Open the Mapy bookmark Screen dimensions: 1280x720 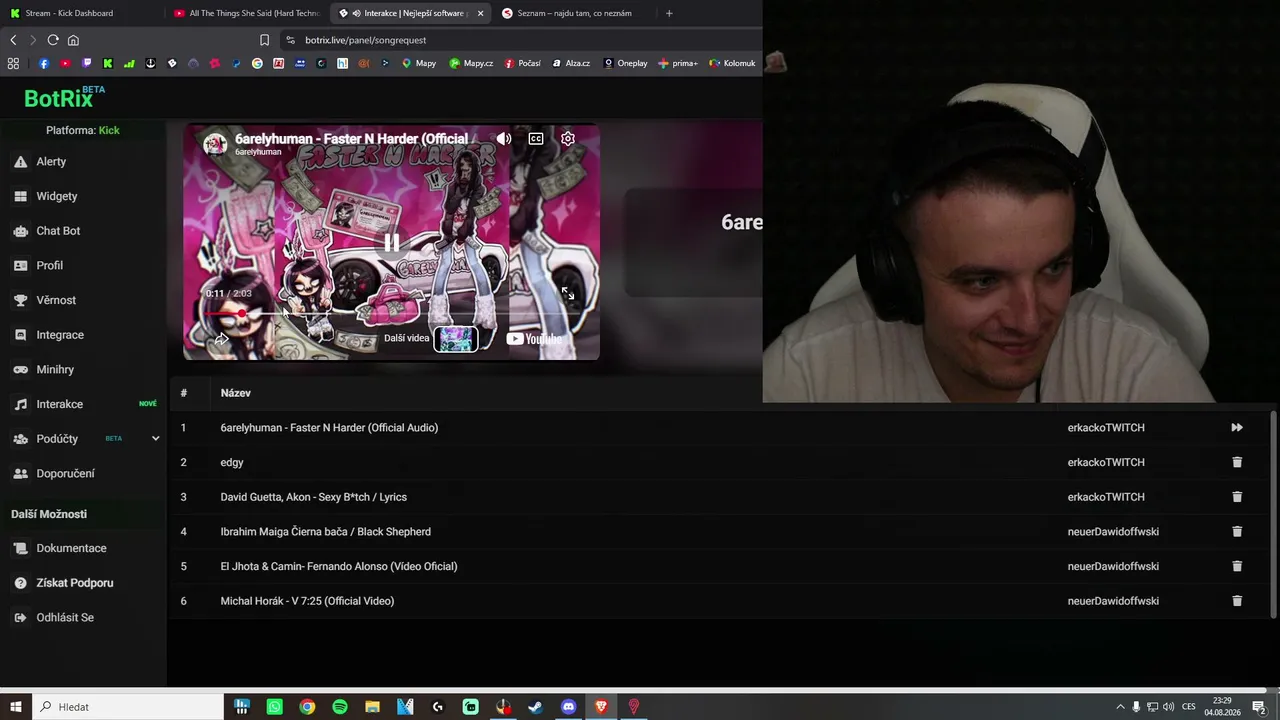pyautogui.click(x=419, y=63)
